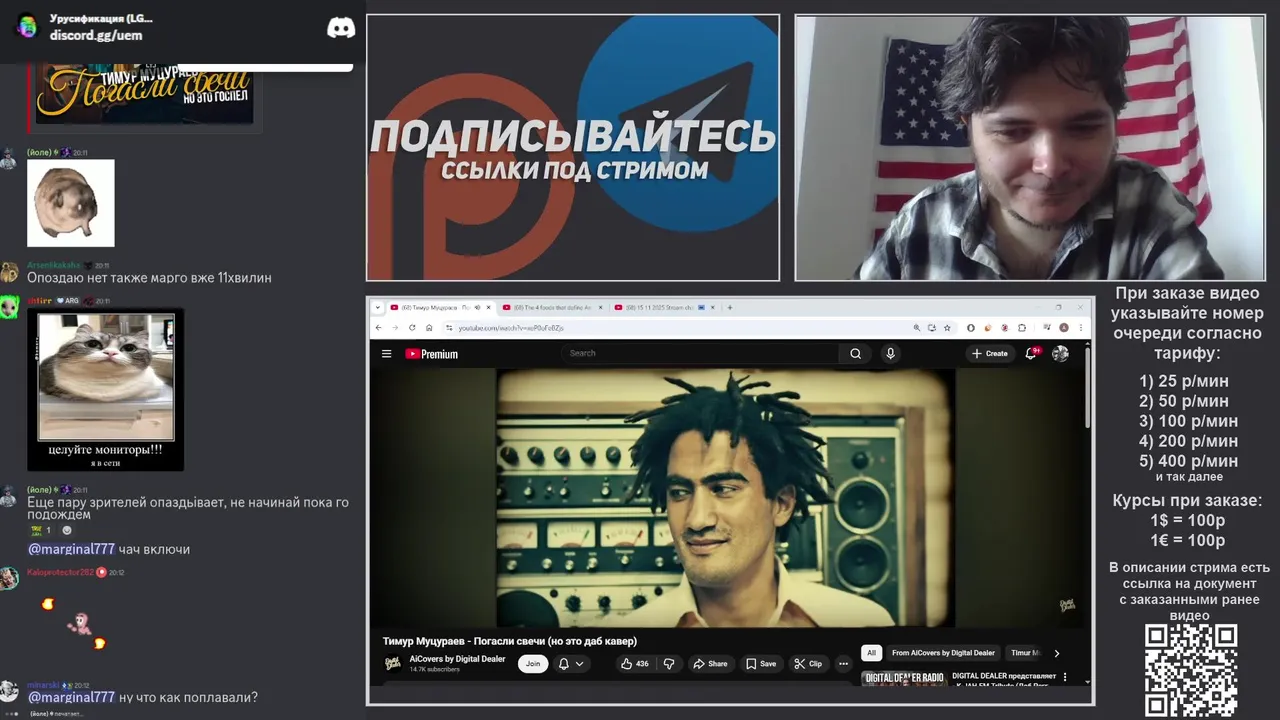The width and height of the screenshot is (1280, 720).
Task: Open more actions ellipsis under the video
Action: (x=843, y=663)
